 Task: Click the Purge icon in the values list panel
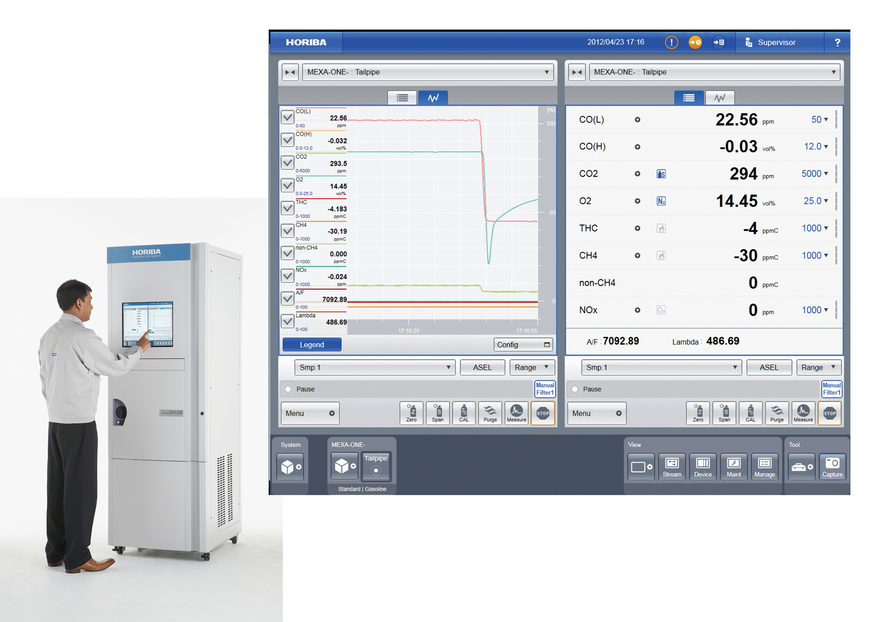click(777, 413)
